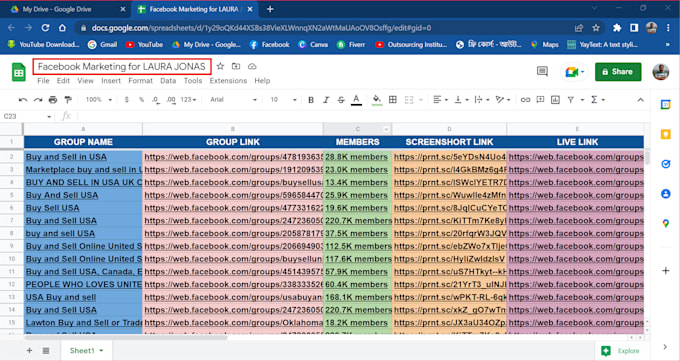Open text wrapping dropdown

point(481,100)
